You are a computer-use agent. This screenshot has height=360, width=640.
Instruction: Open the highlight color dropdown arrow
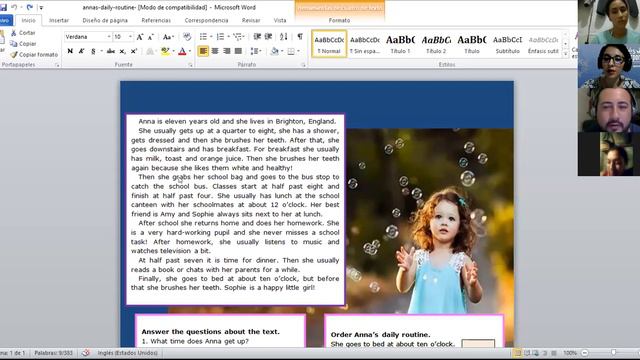point(173,51)
